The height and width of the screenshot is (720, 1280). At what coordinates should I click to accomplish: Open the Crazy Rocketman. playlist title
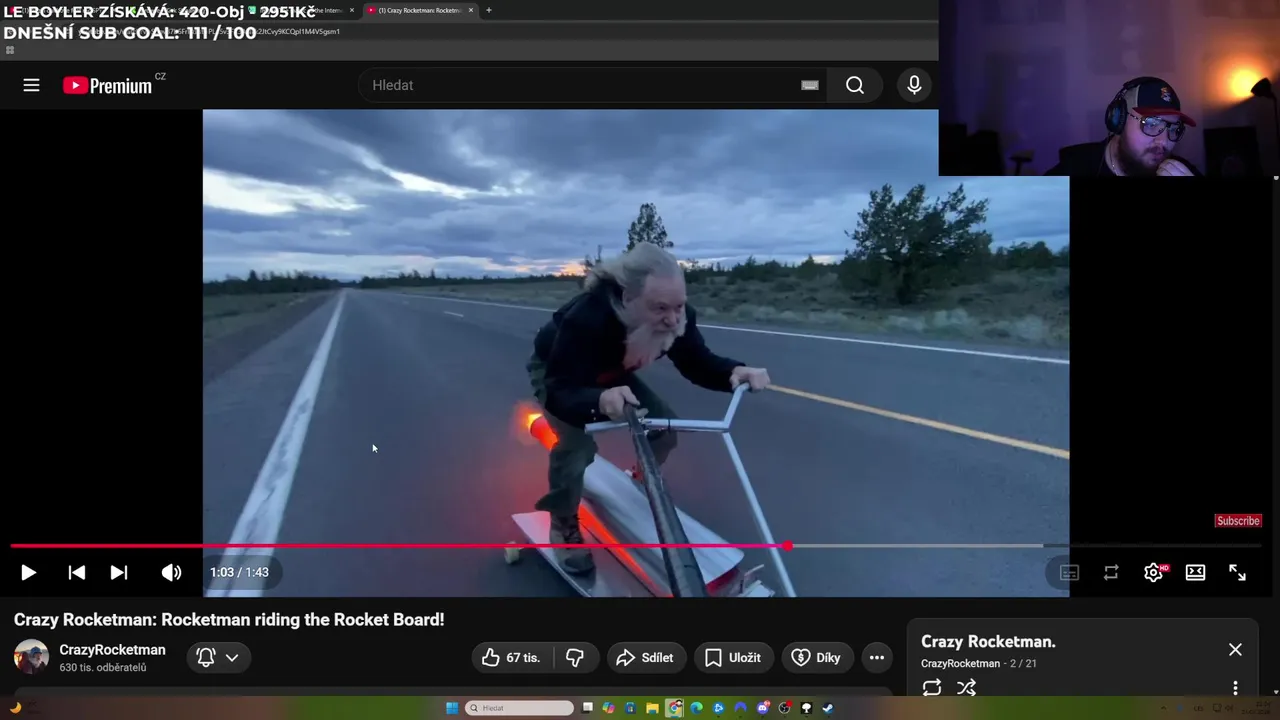(x=988, y=642)
